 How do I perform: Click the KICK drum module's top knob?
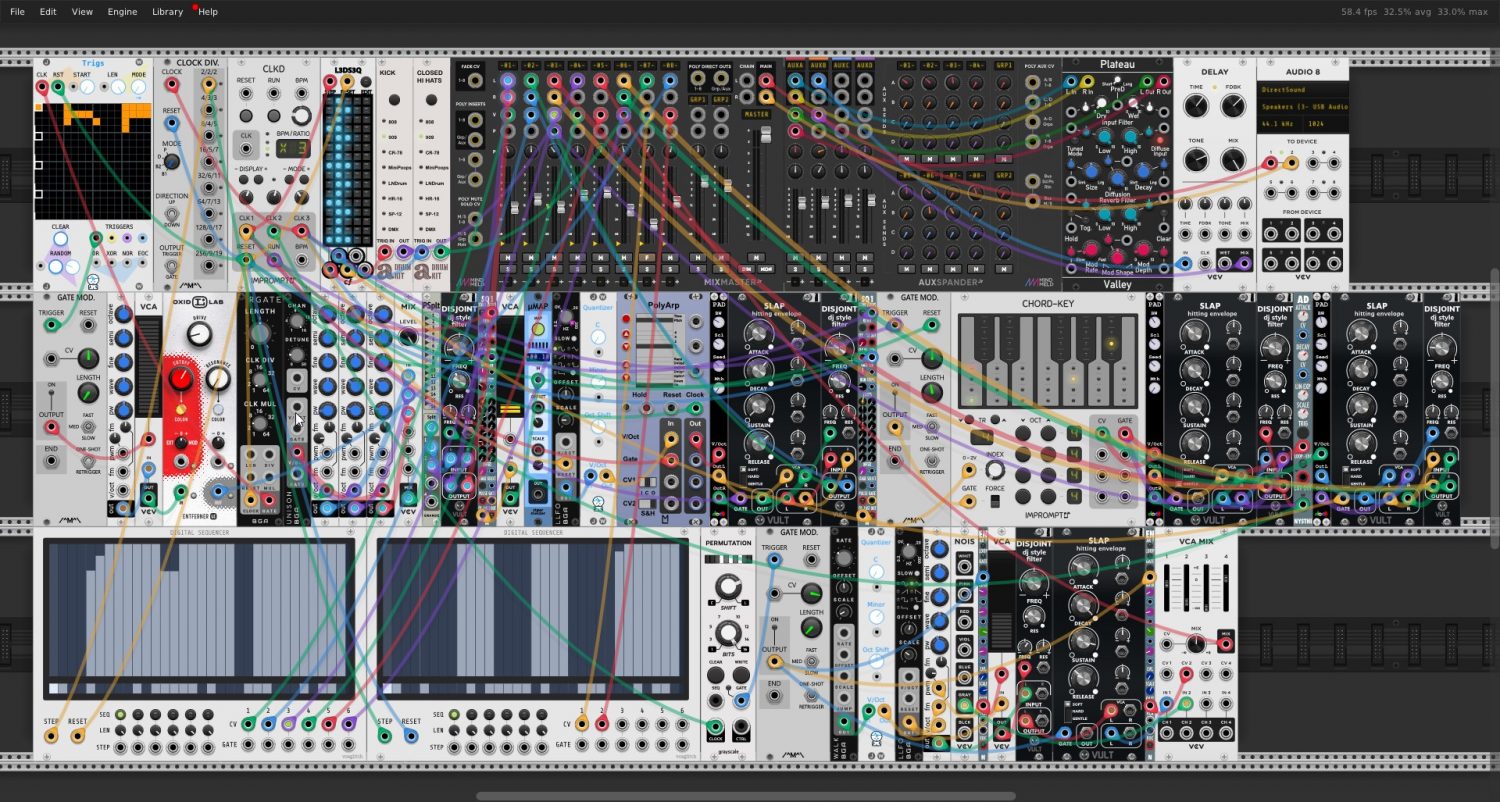point(394,101)
